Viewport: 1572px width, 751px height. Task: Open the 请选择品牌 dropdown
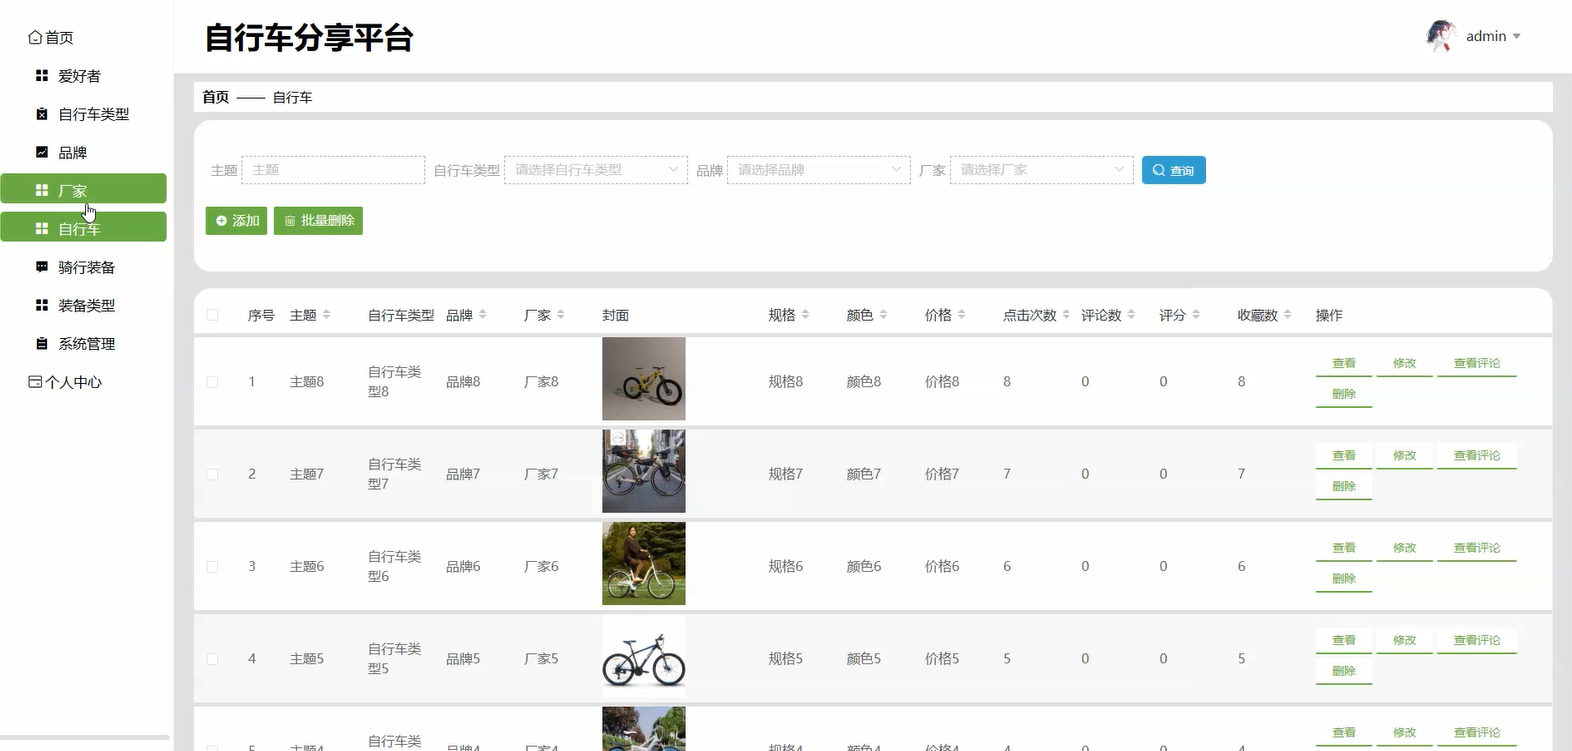coord(819,170)
